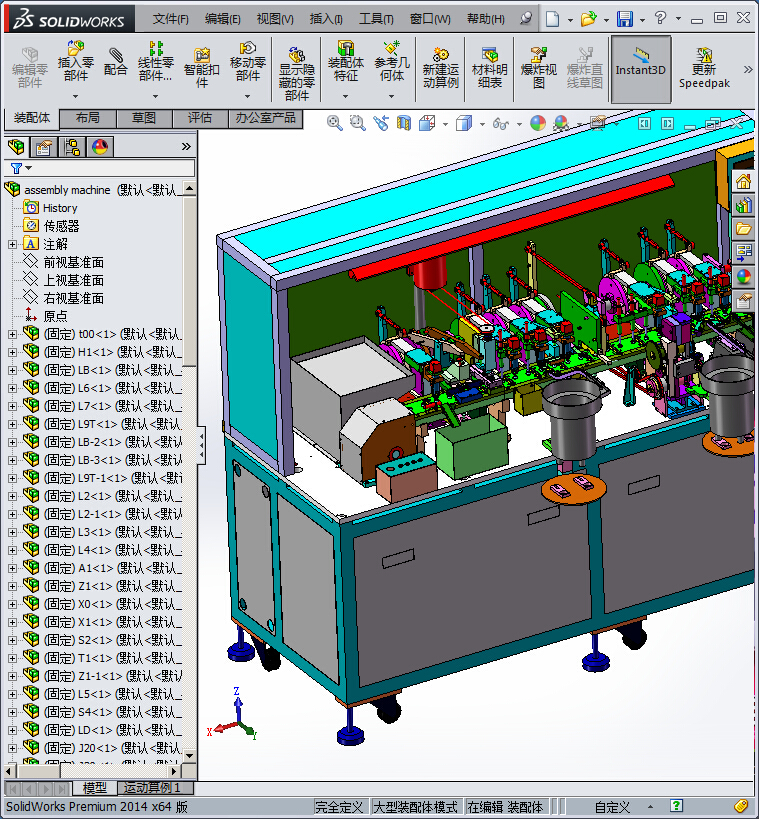Click the 自定义 units status item
The image size is (759, 819).
612,807
